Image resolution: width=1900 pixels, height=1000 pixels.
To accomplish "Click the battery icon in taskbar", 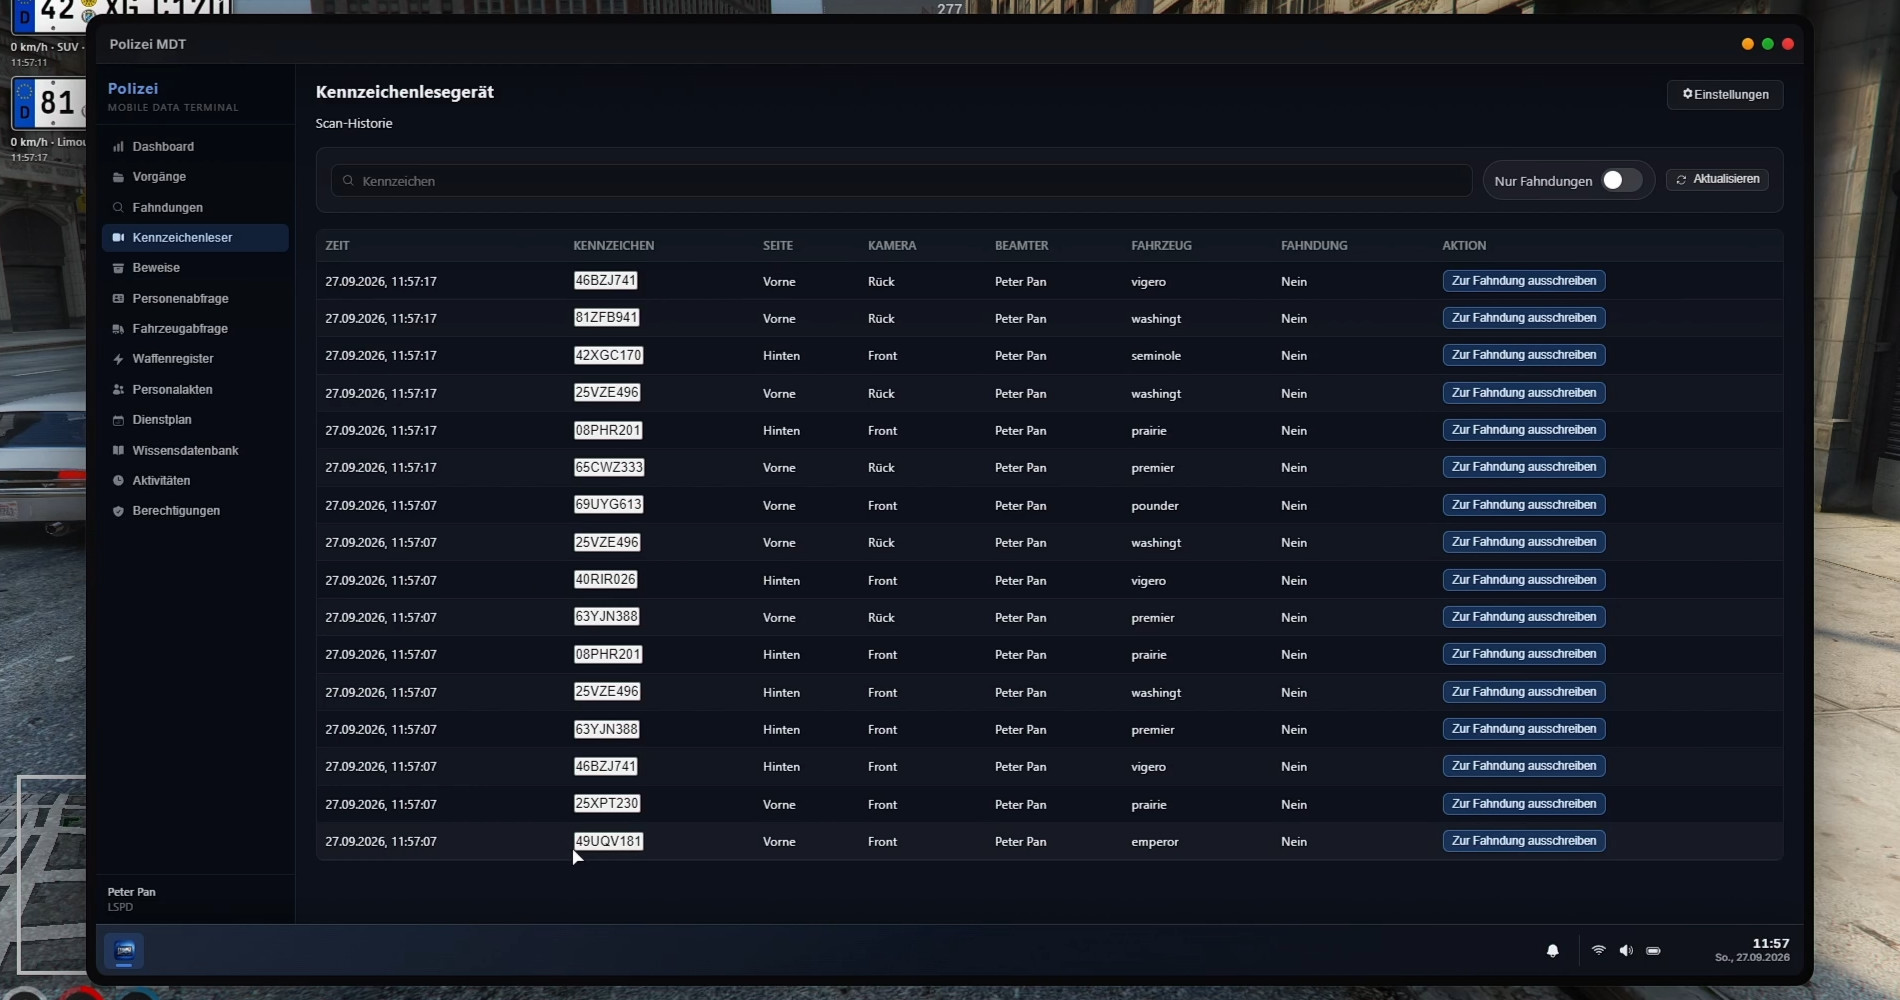I will (1653, 950).
